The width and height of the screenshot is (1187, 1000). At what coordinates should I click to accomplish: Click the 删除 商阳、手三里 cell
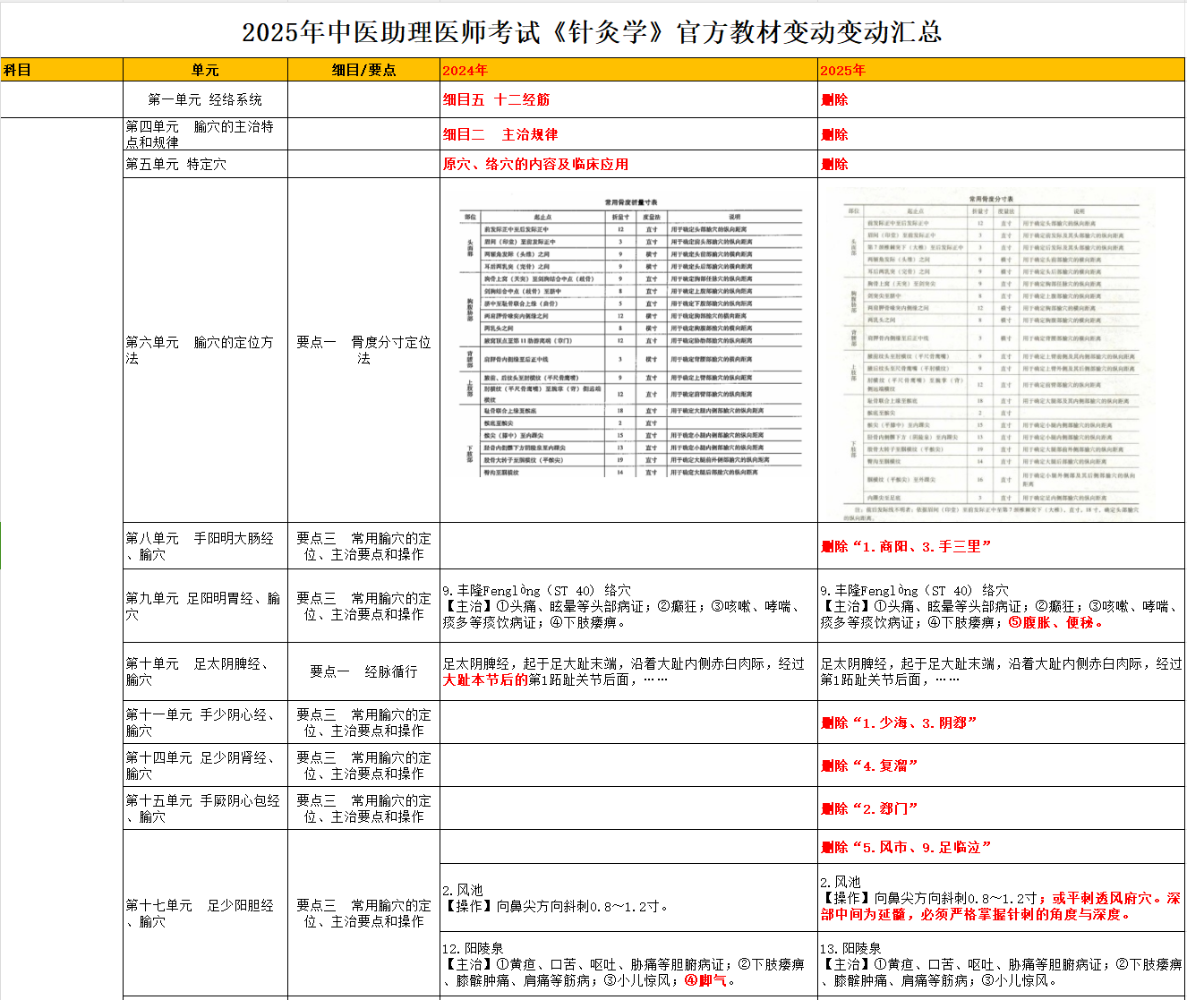point(1001,546)
